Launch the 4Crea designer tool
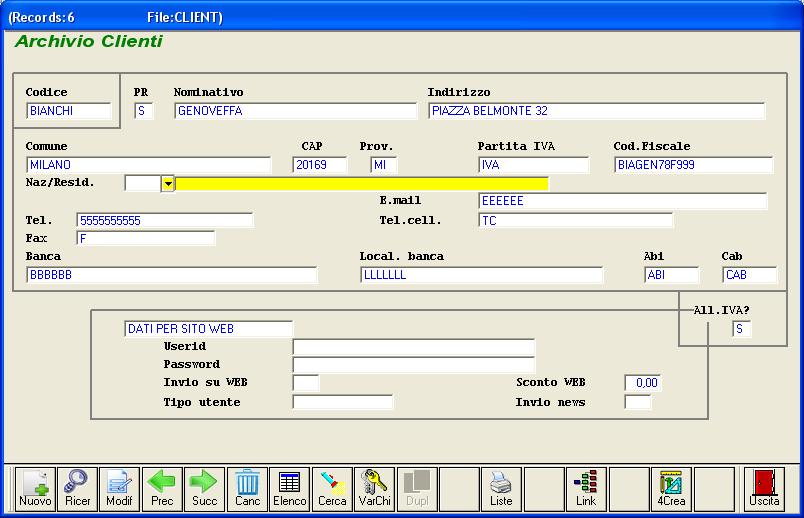The image size is (804, 518). [x=672, y=489]
